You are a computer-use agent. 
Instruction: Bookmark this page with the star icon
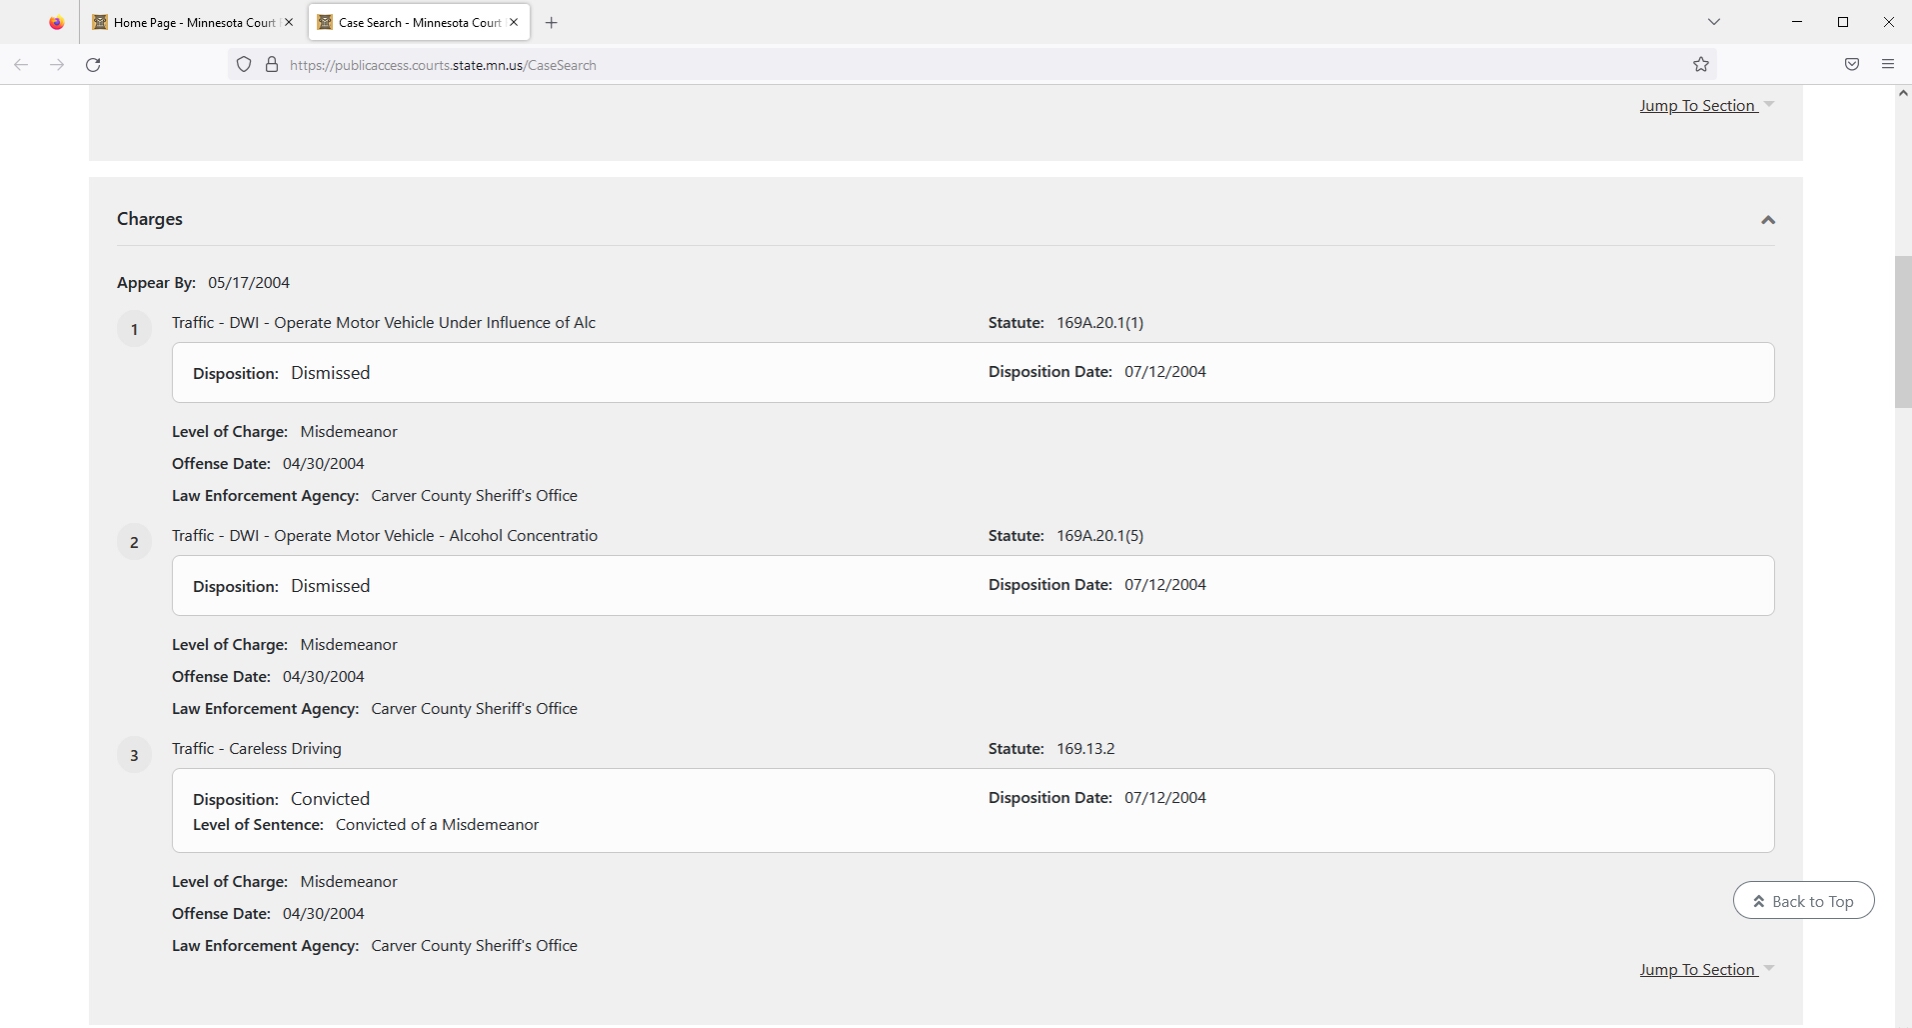[1701, 65]
